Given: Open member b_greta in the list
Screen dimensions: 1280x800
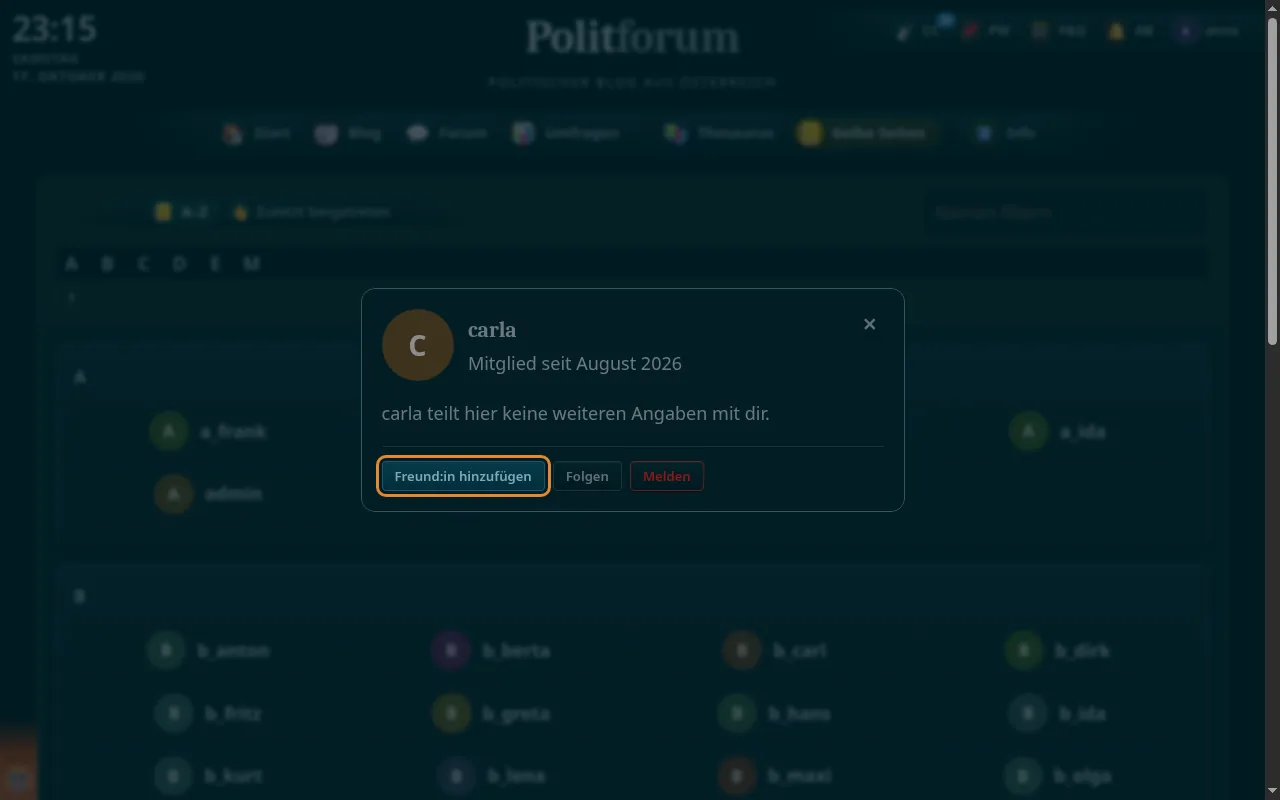Looking at the screenshot, I should pos(491,714).
